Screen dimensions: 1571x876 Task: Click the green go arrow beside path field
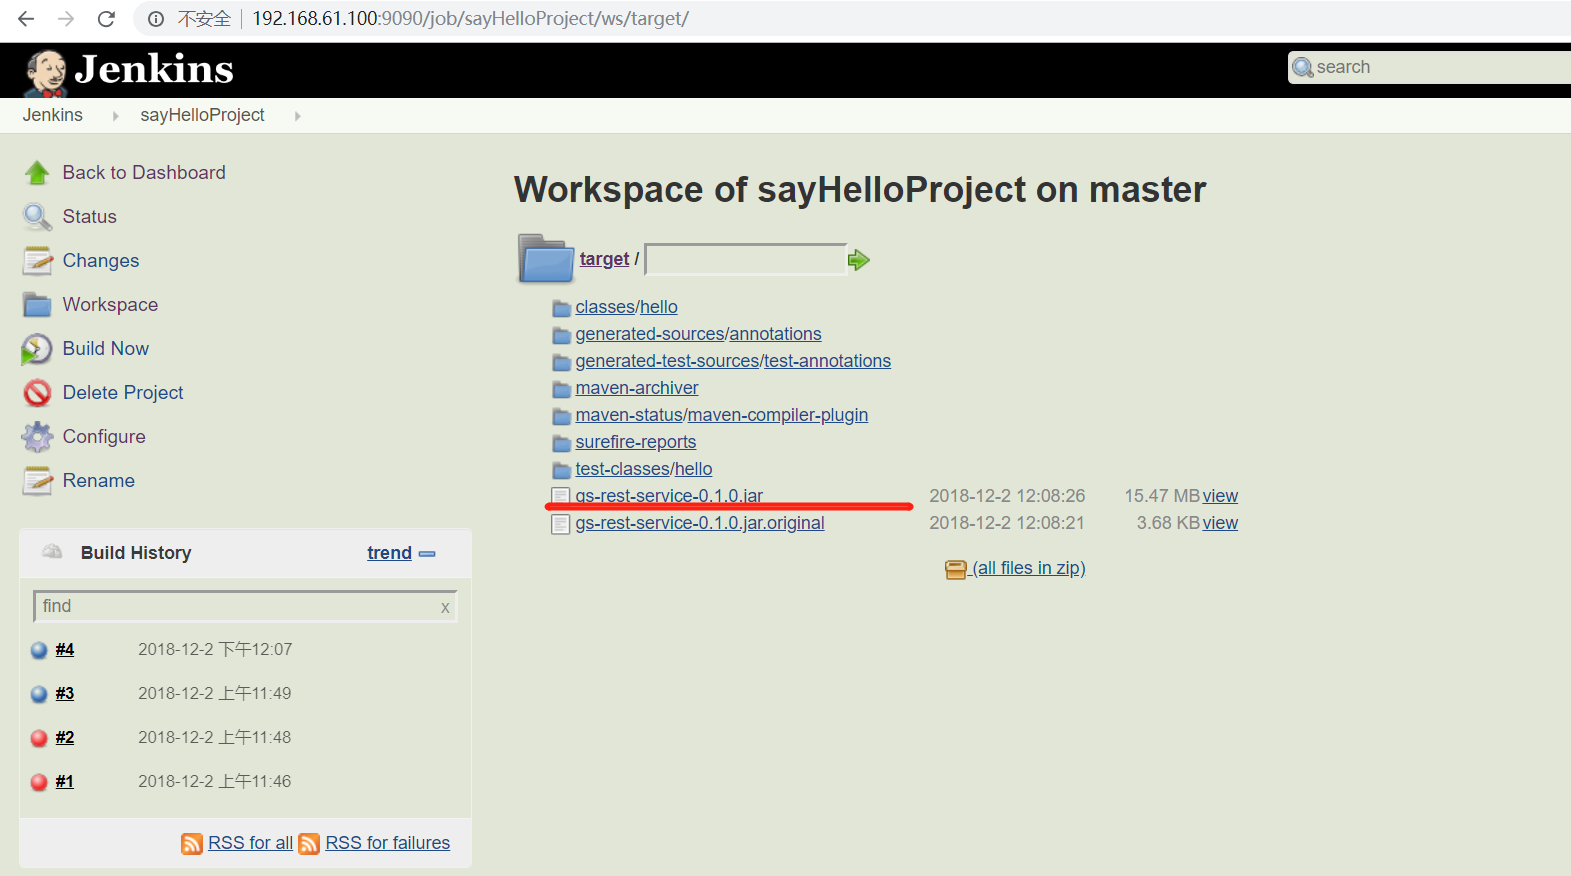pyautogui.click(x=859, y=261)
